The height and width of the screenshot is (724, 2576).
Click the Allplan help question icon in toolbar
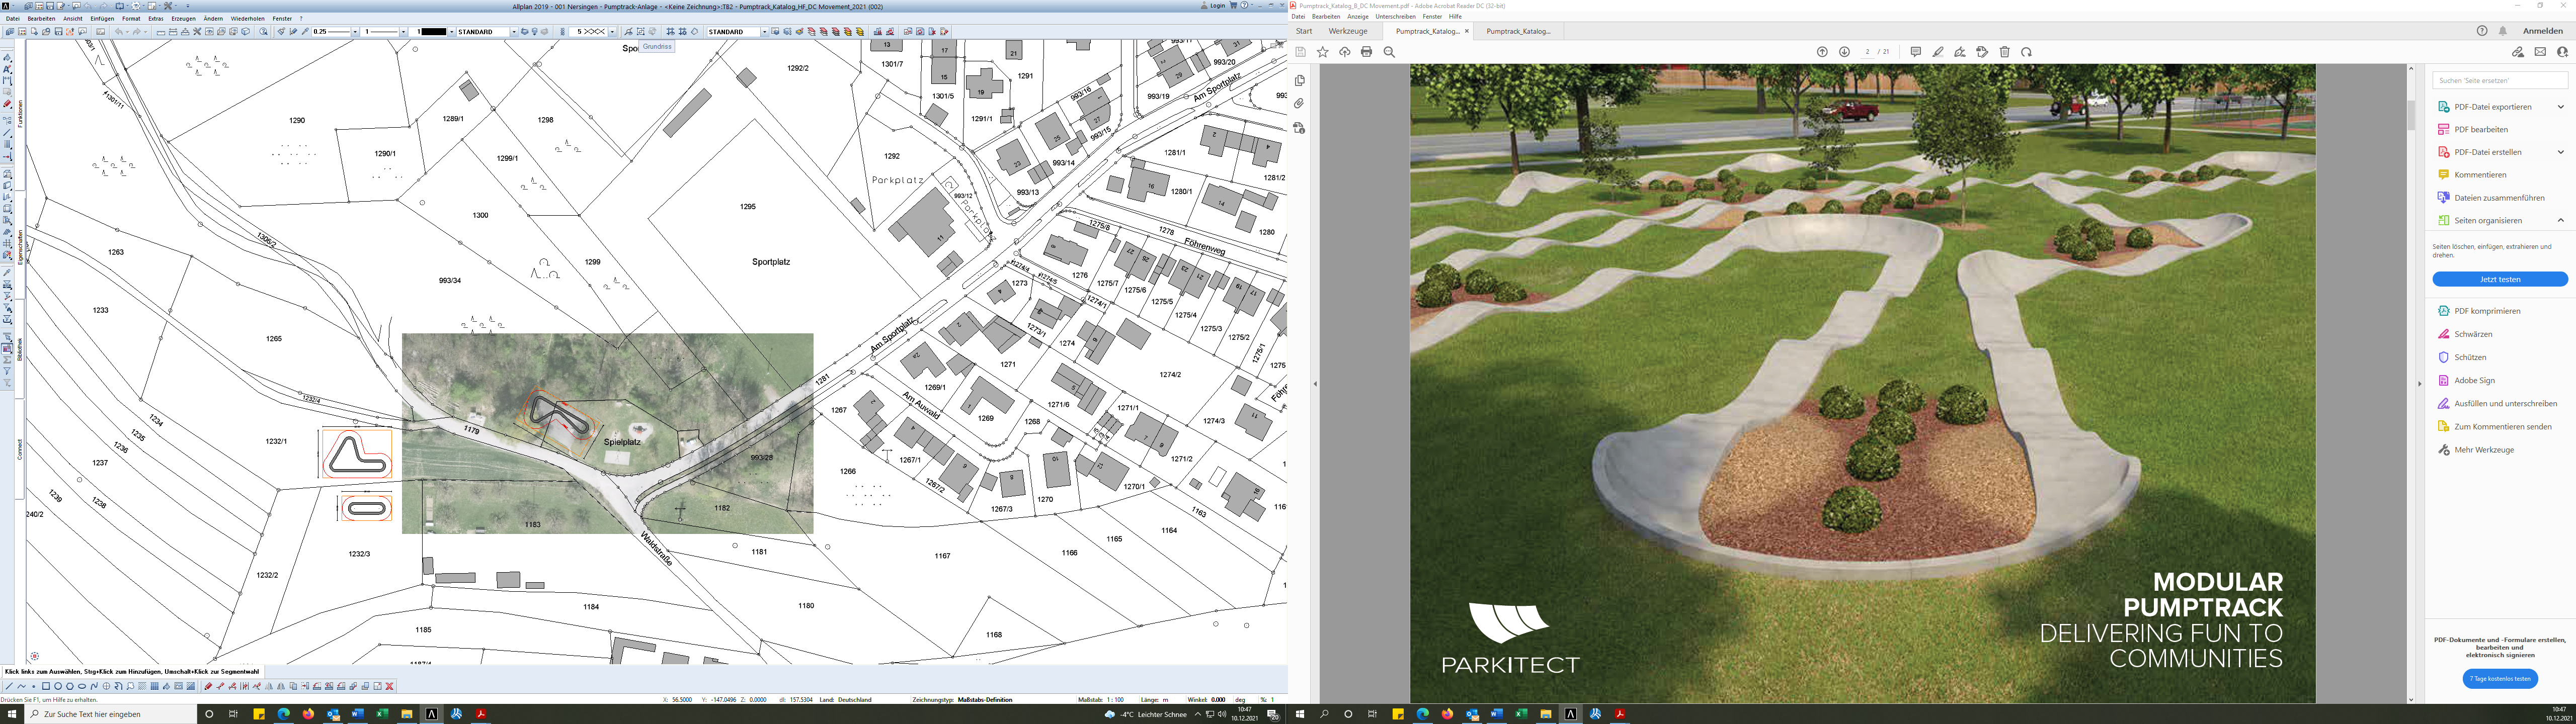point(264,32)
